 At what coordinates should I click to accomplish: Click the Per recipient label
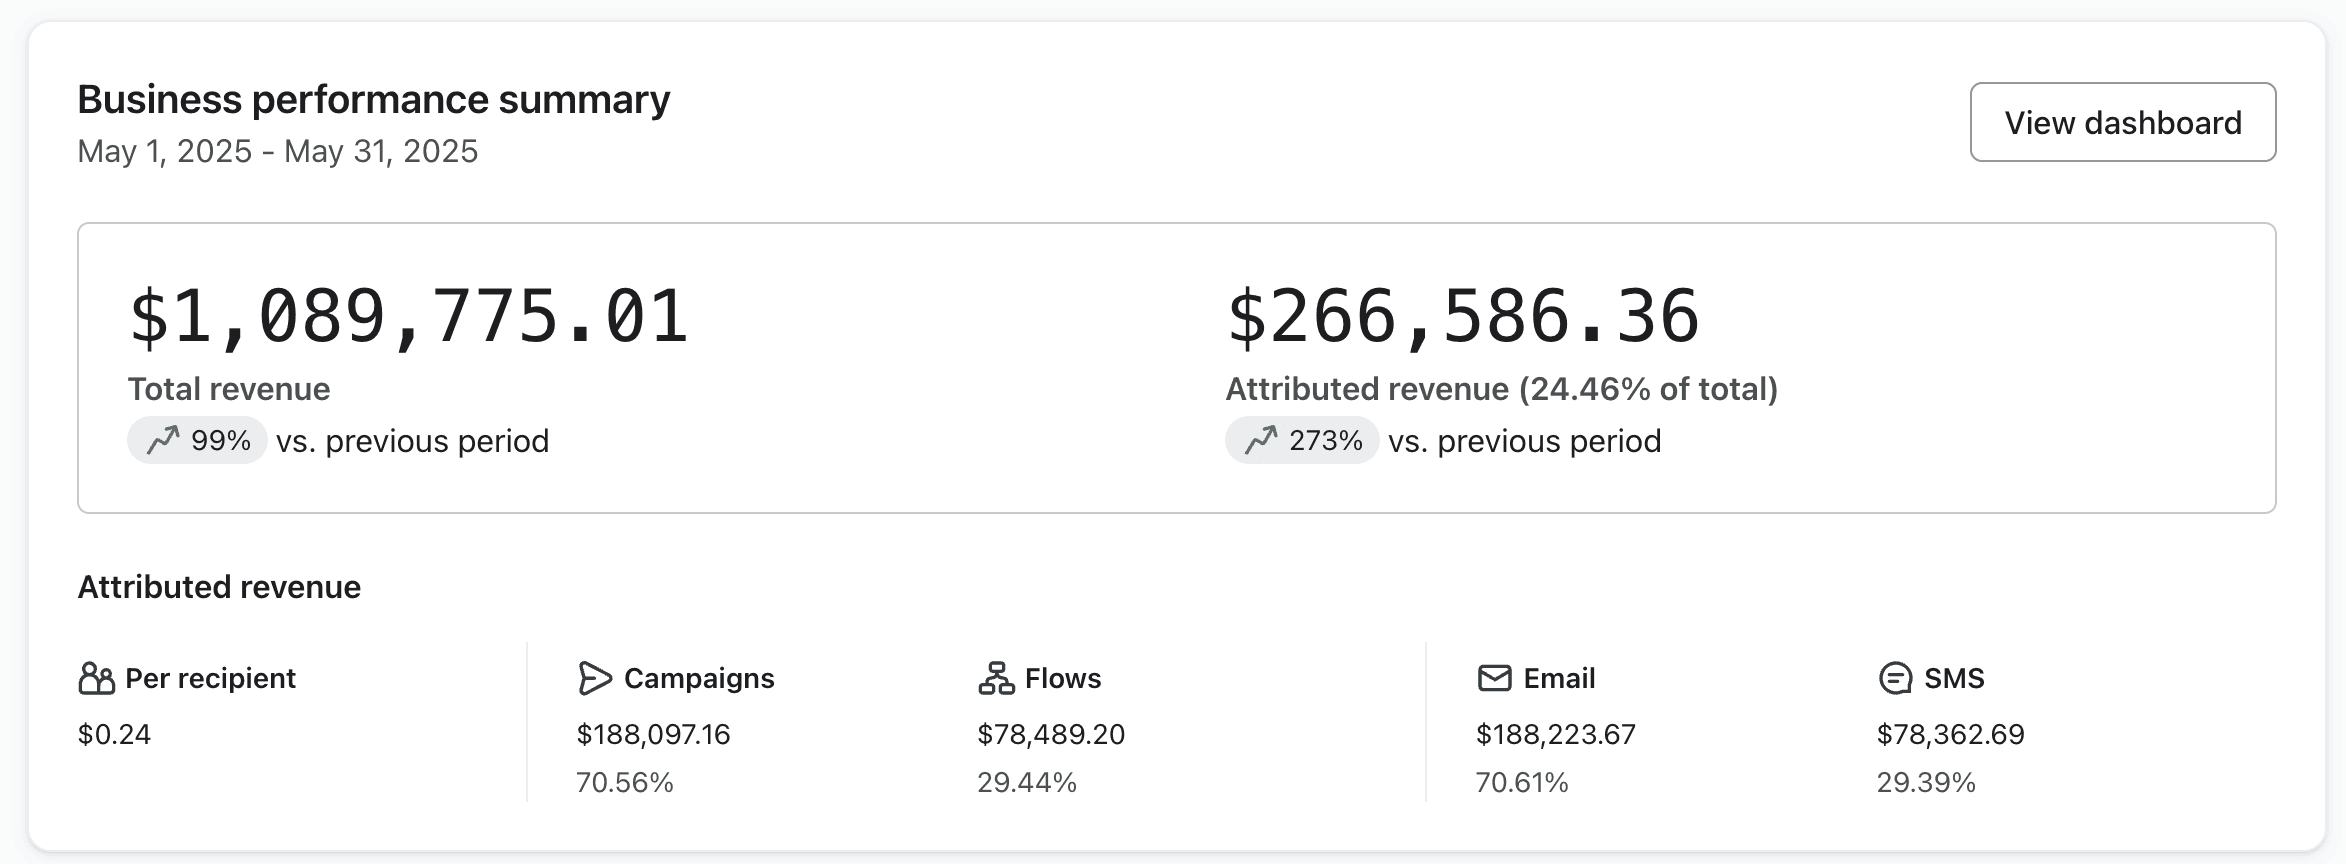point(210,679)
